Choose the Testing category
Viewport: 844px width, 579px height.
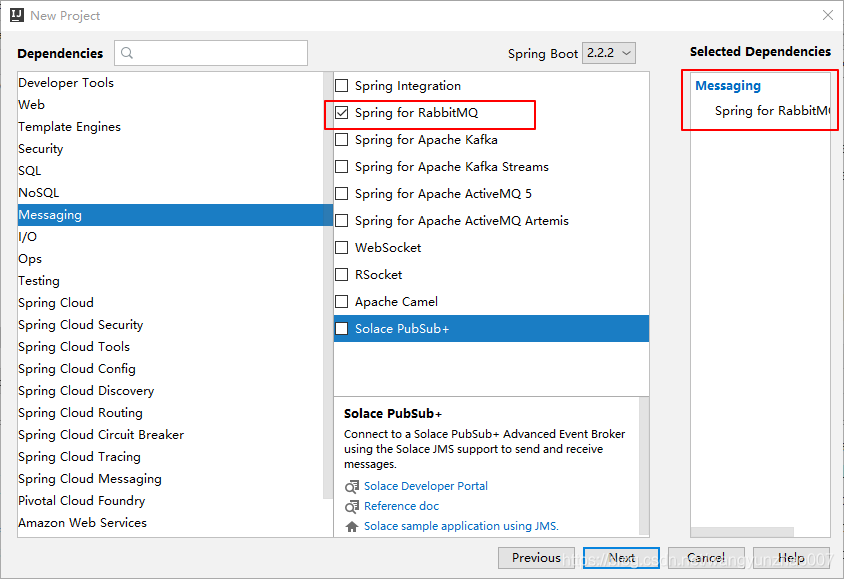[170, 281]
